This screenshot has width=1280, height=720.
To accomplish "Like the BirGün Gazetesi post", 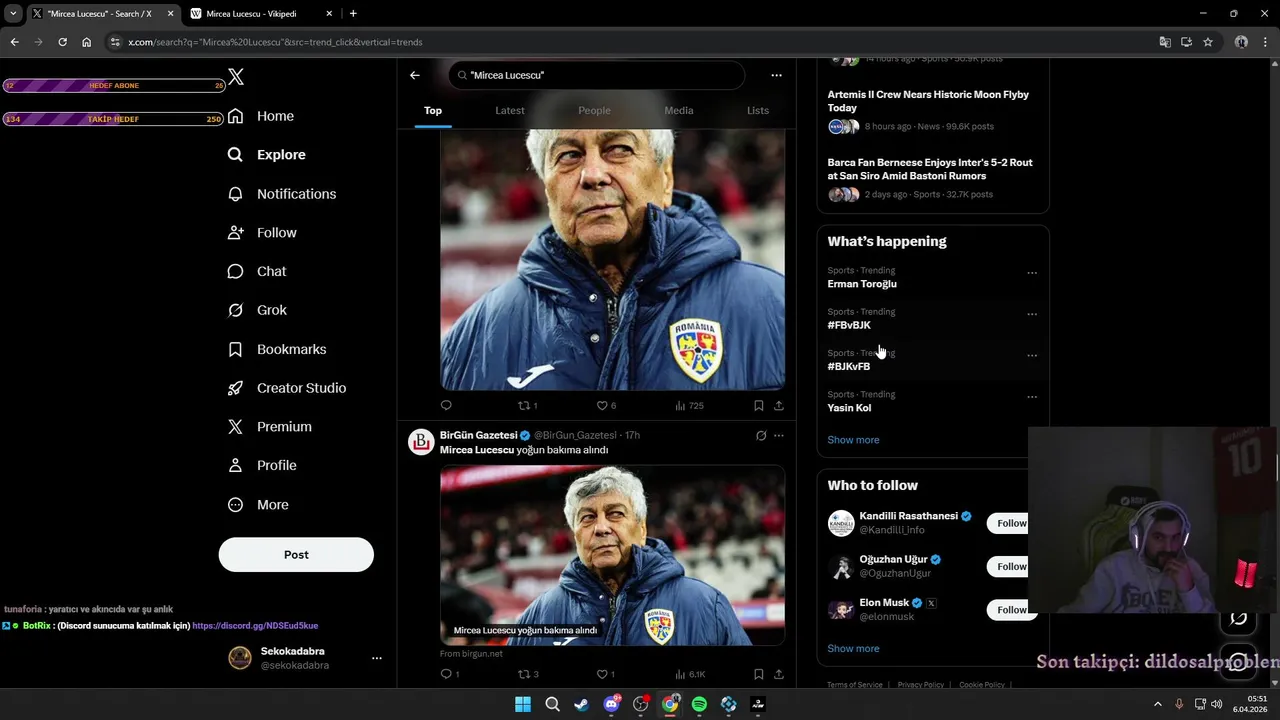I will (606, 674).
